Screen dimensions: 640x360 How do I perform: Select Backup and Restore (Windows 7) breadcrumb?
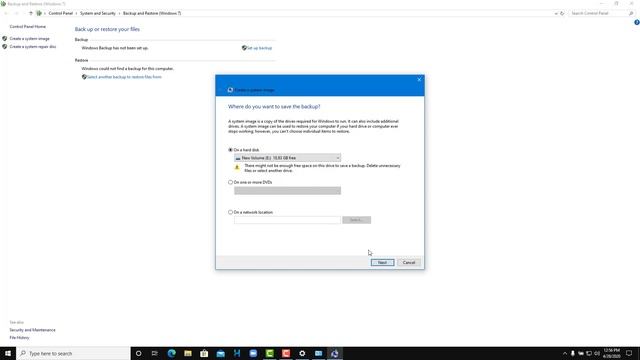(x=152, y=13)
